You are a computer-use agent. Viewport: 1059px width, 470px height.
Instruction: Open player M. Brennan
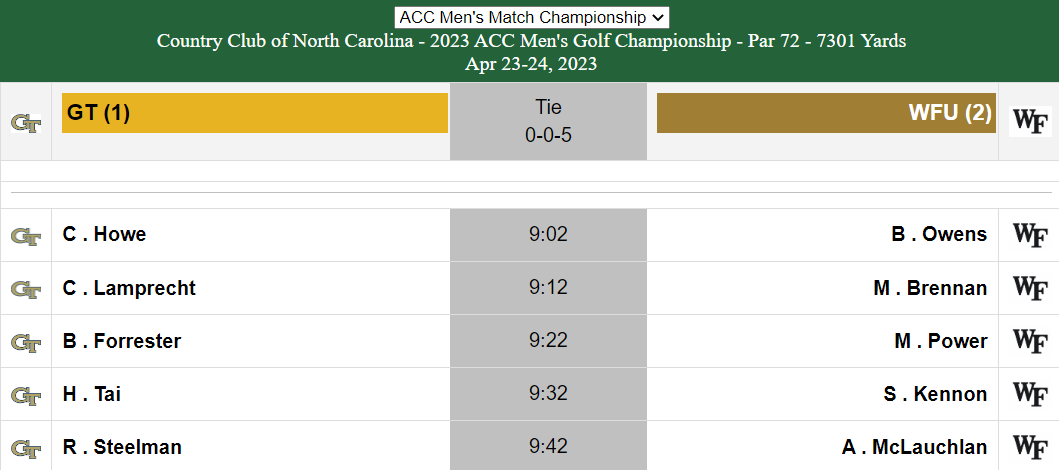(930, 288)
